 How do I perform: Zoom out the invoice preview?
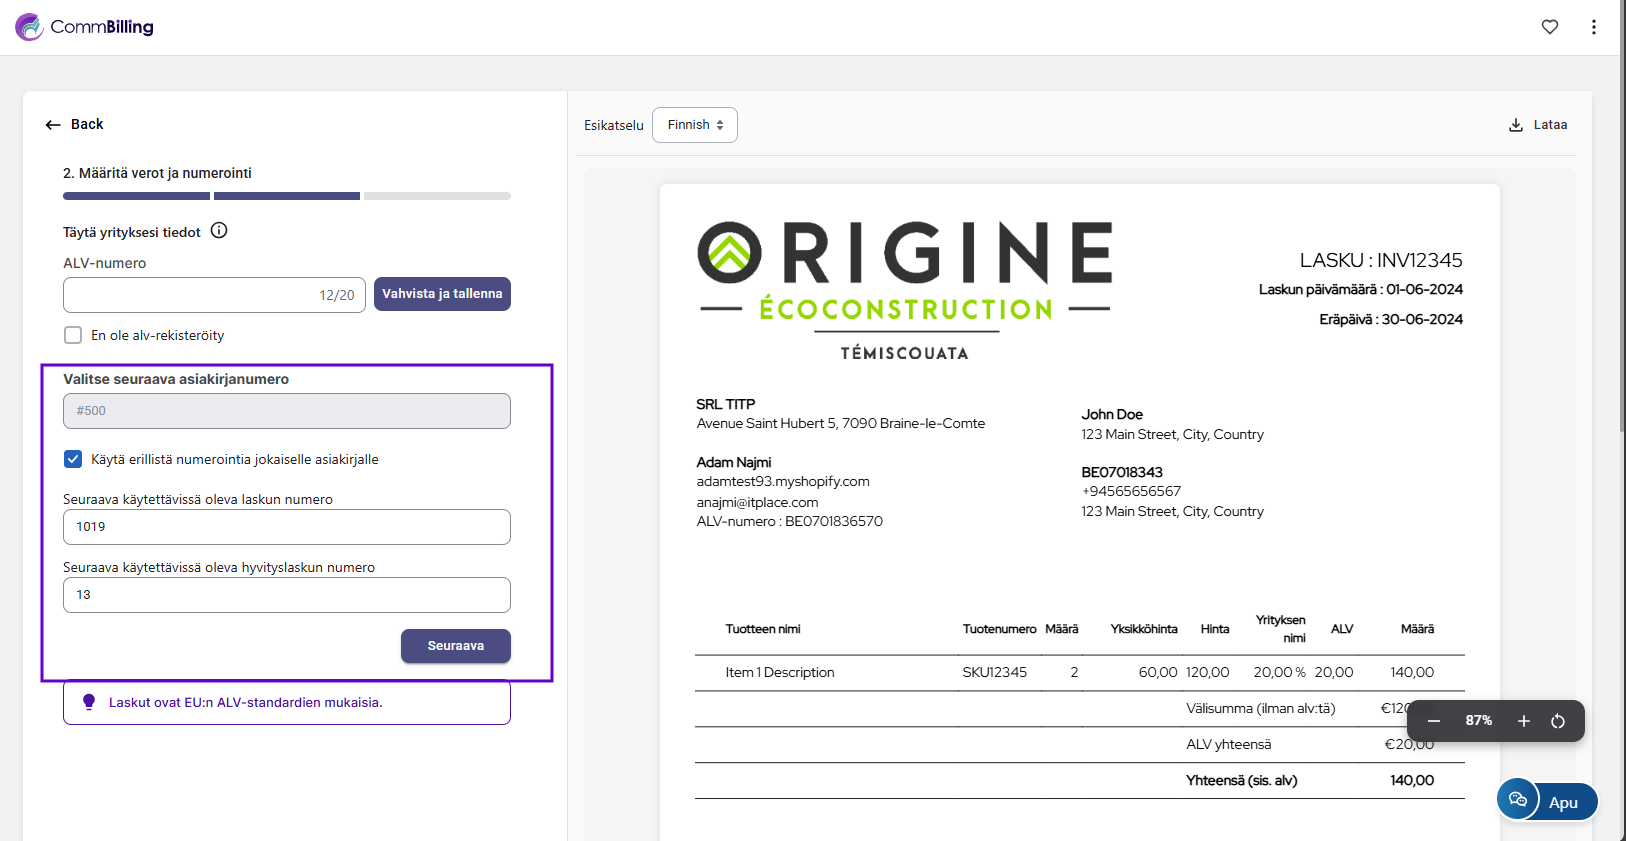[1433, 721]
